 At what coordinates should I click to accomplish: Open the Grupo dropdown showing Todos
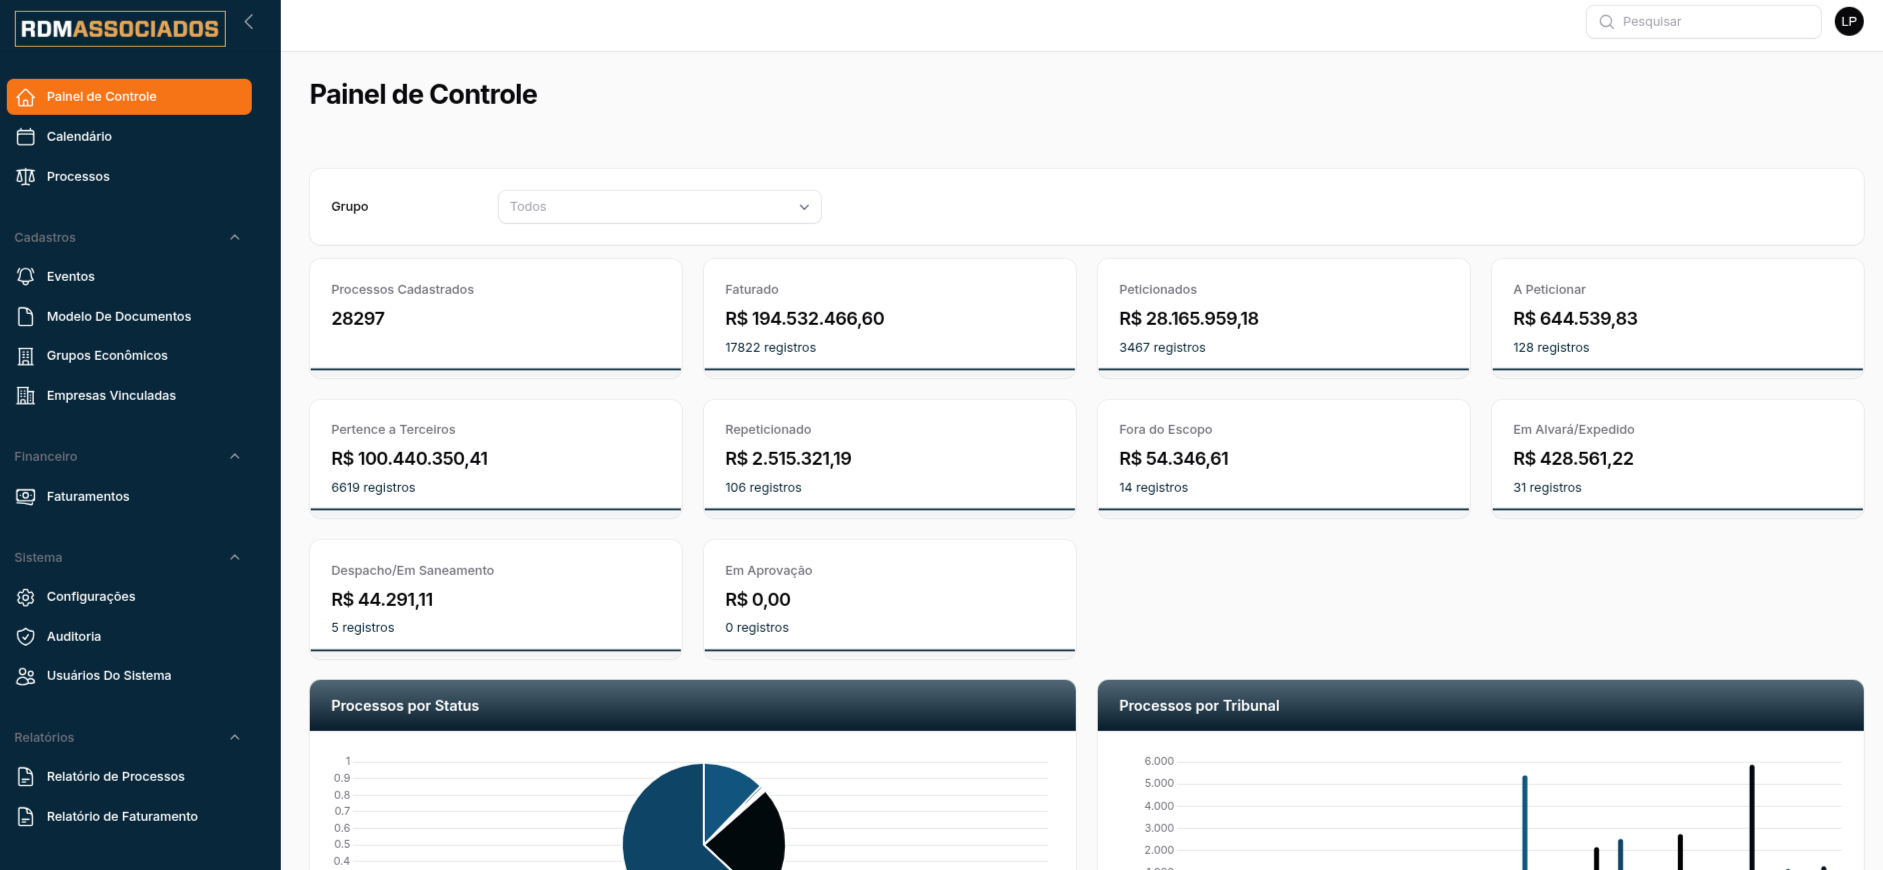pos(659,207)
